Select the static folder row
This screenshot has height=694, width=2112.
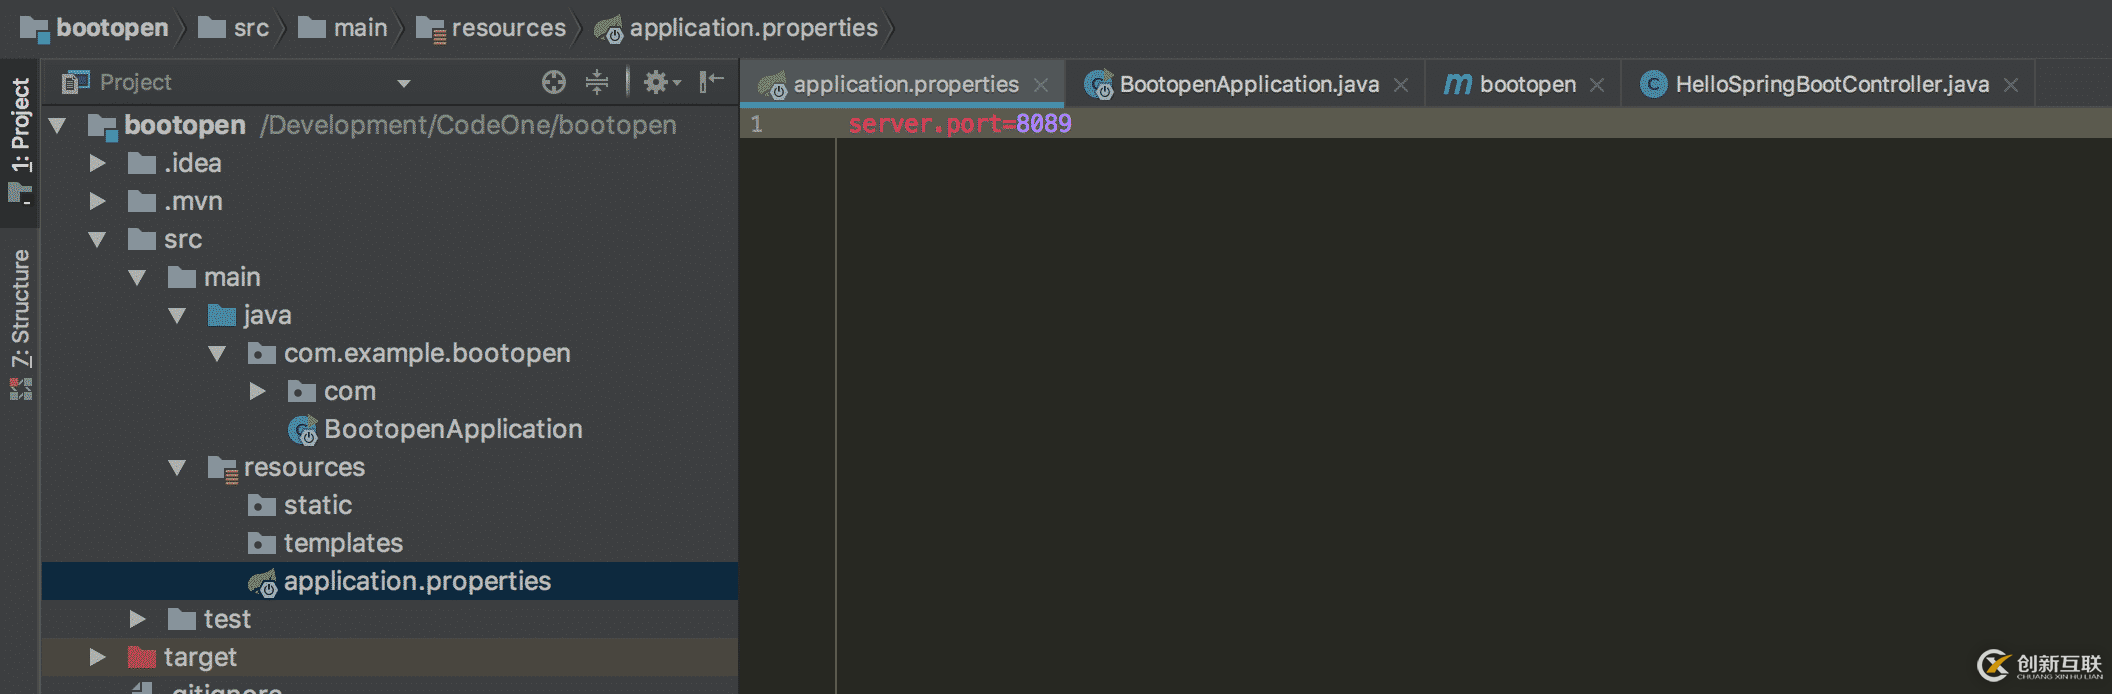click(390, 505)
